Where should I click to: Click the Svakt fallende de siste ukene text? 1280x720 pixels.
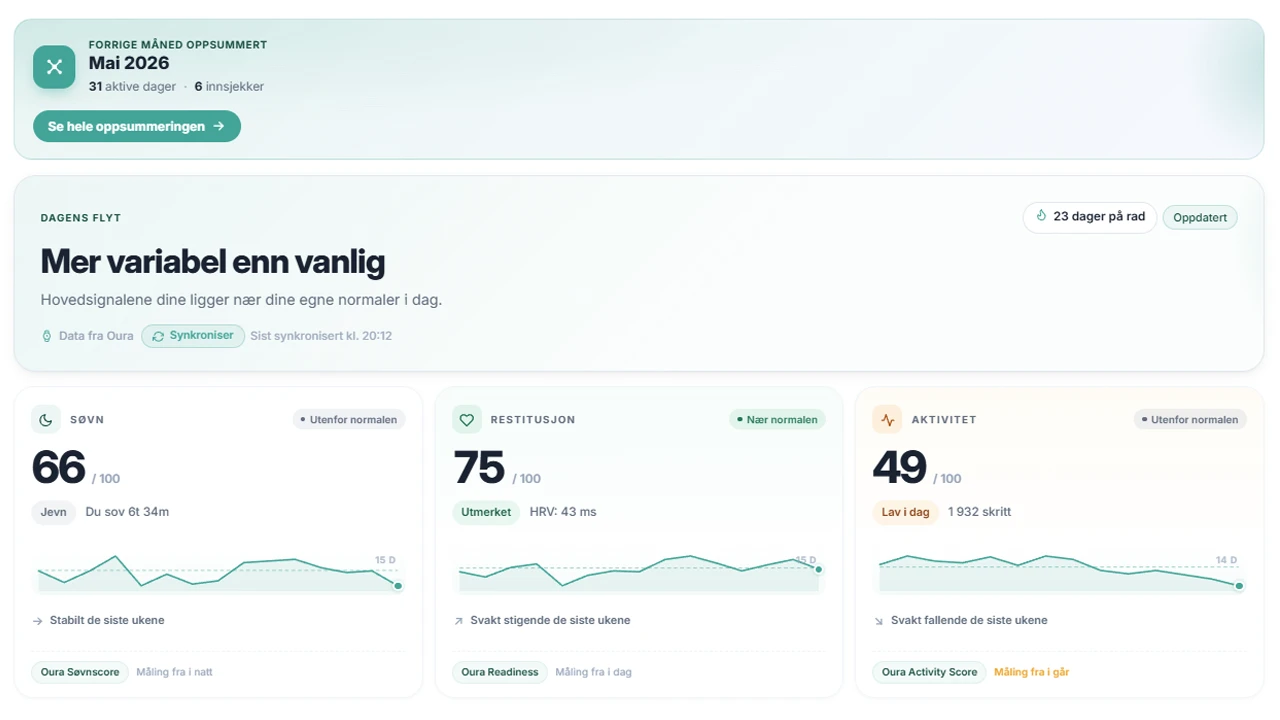pos(969,621)
